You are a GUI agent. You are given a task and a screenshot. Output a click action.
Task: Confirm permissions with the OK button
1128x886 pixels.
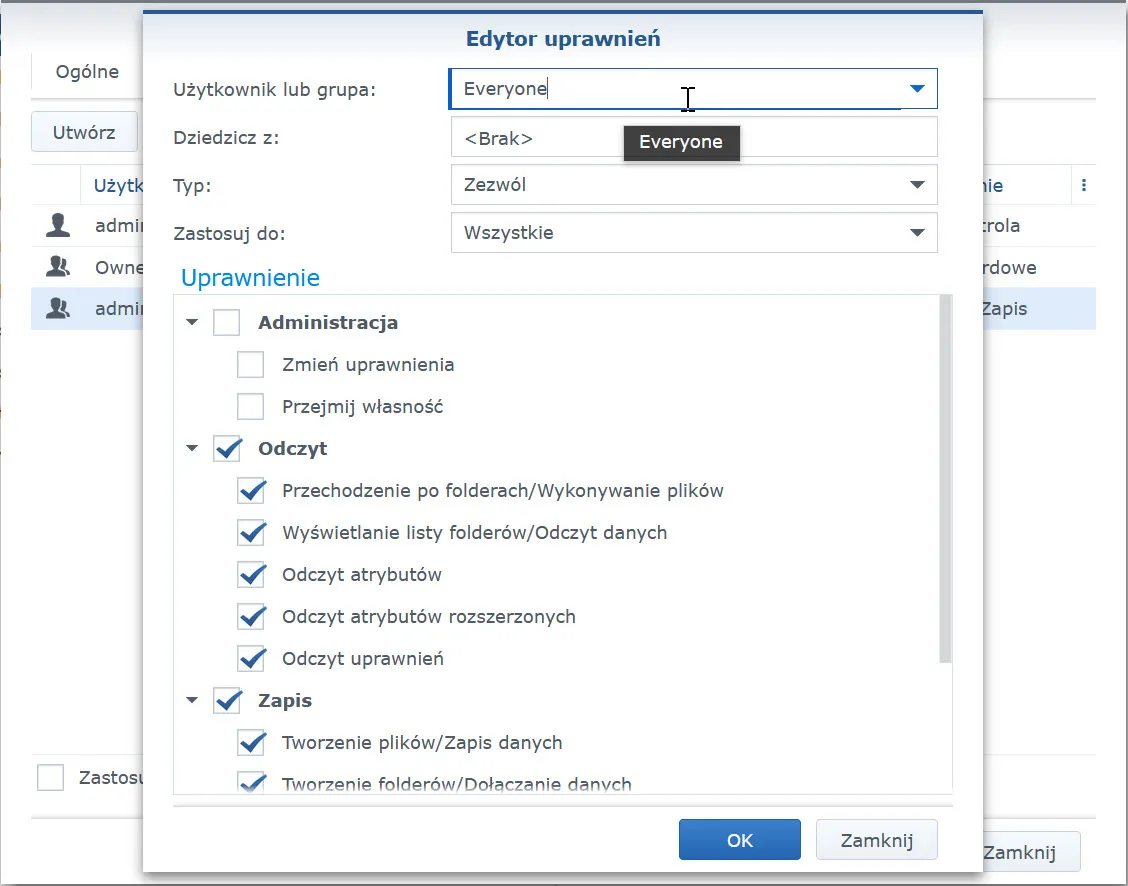(739, 840)
